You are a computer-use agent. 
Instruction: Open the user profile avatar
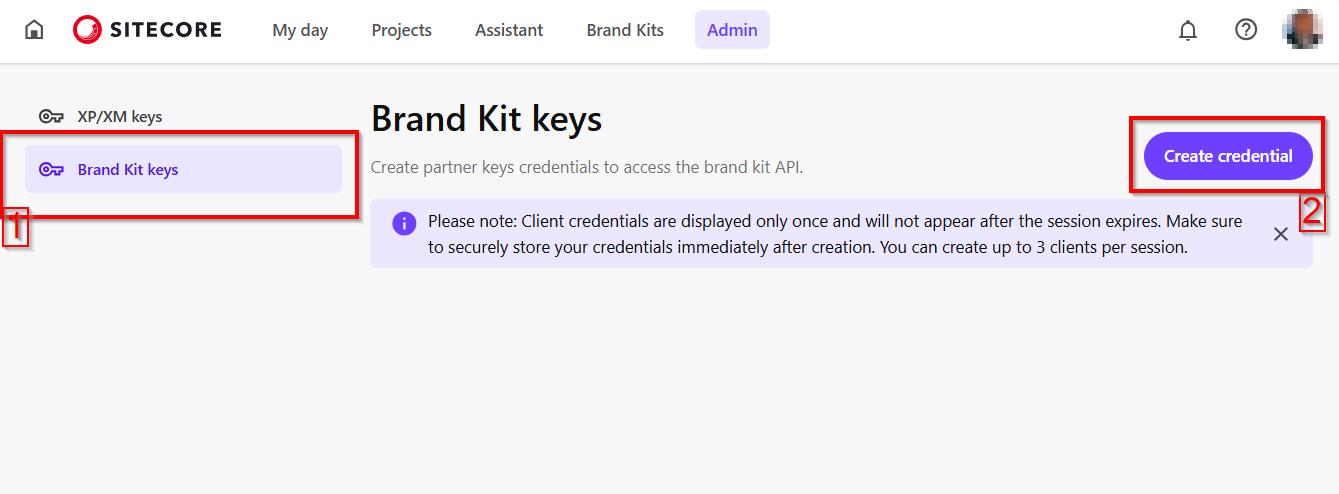[x=1302, y=30]
